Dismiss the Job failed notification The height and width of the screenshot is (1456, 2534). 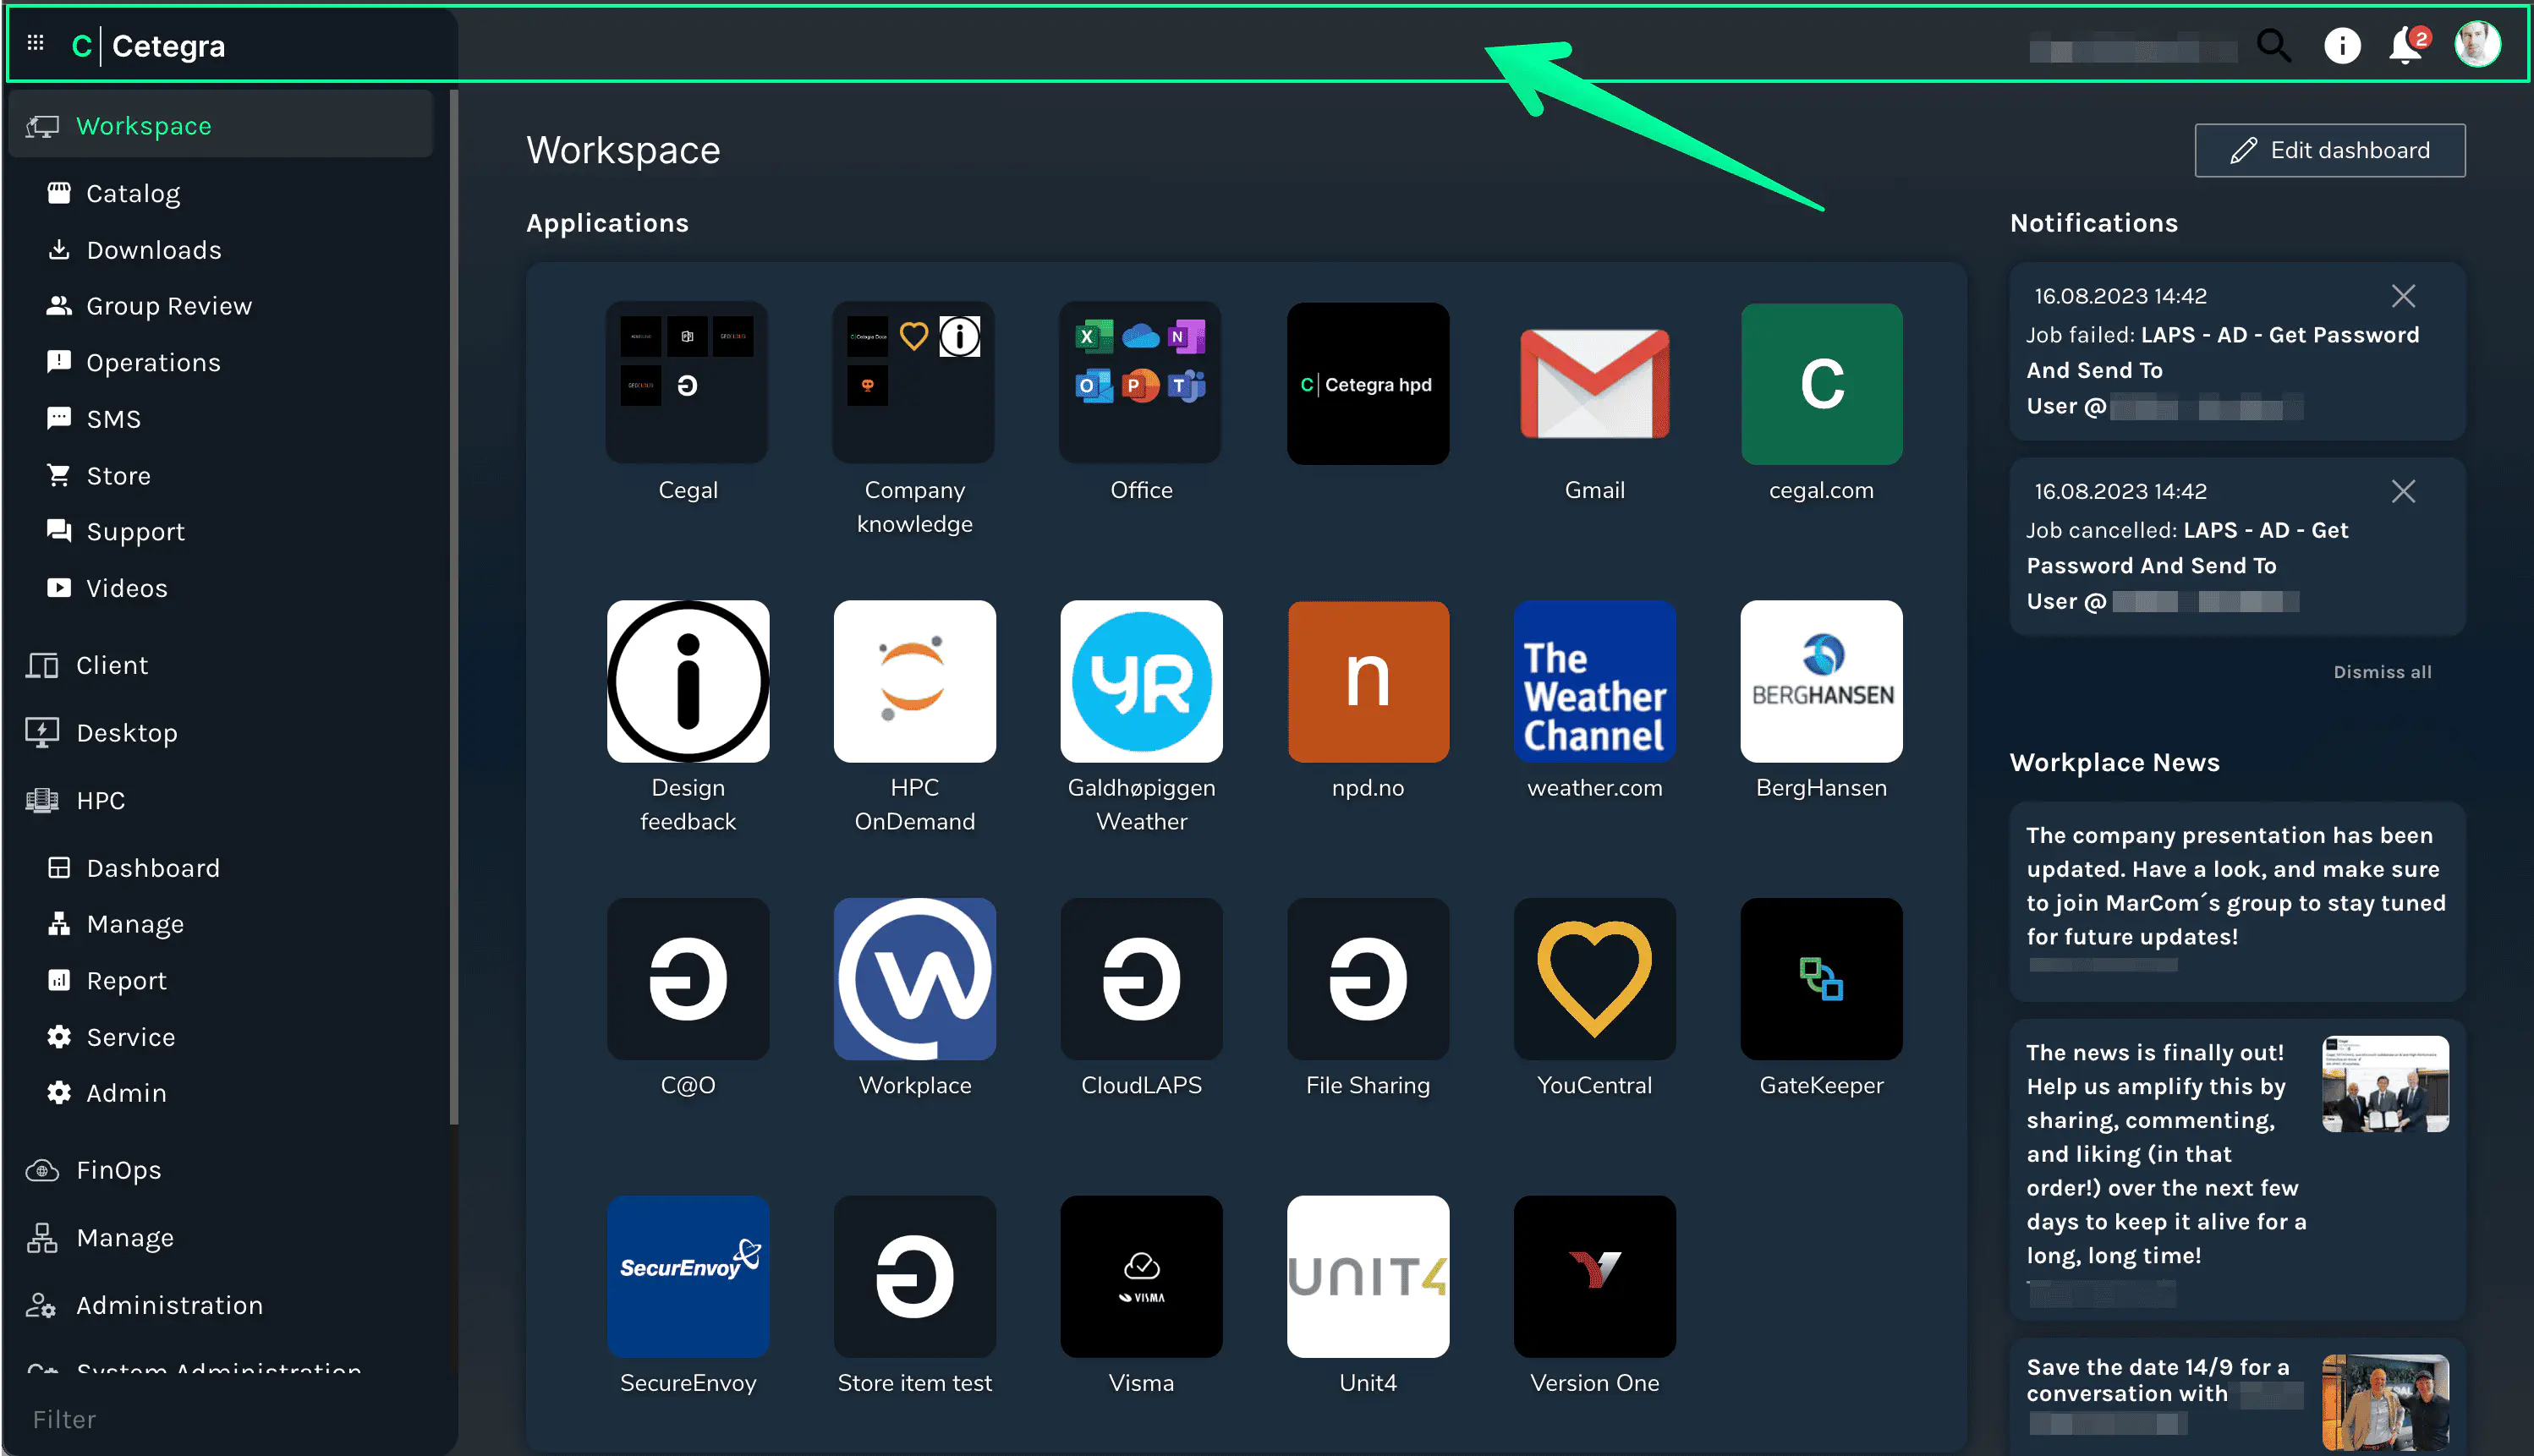point(2403,296)
